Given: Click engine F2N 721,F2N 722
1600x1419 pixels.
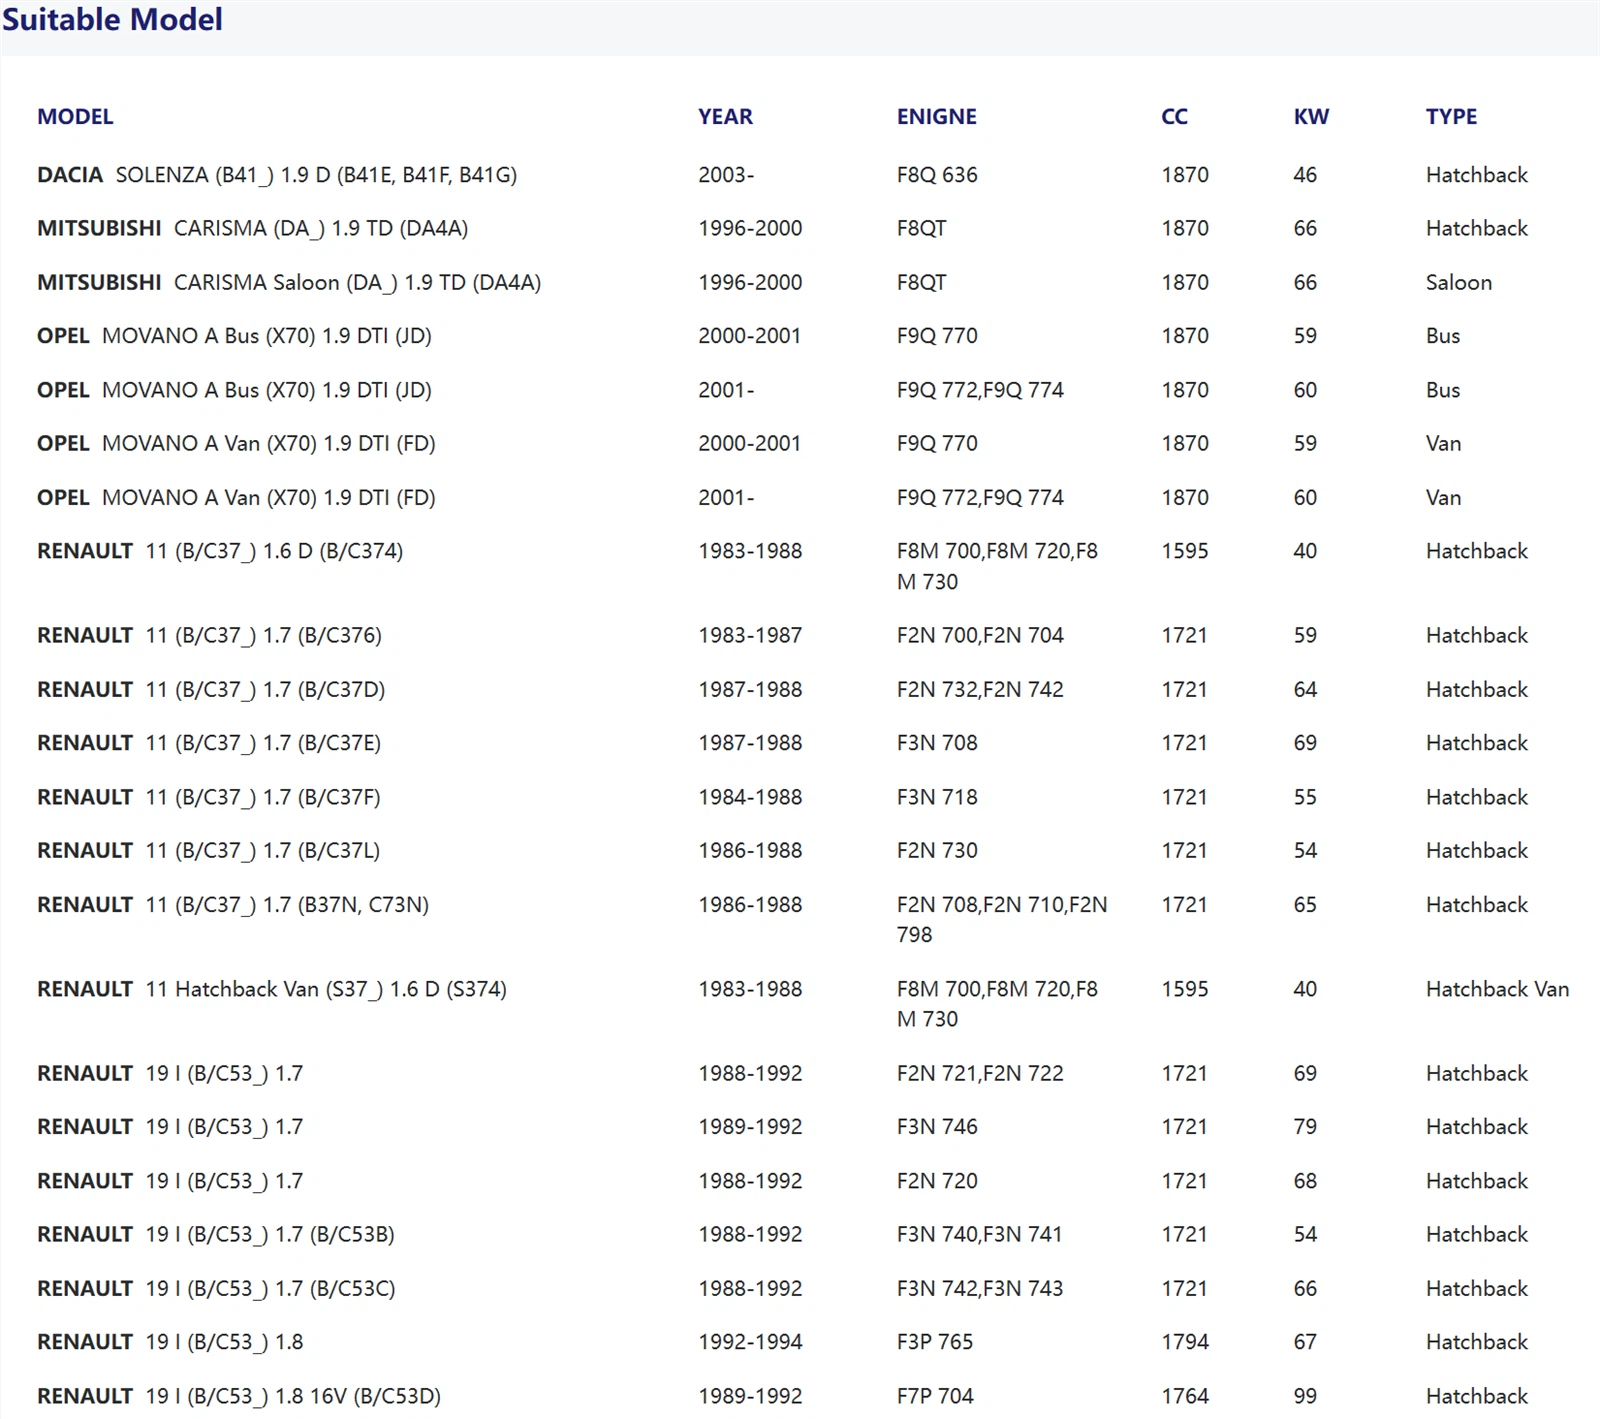Looking at the screenshot, I should coord(980,1073).
